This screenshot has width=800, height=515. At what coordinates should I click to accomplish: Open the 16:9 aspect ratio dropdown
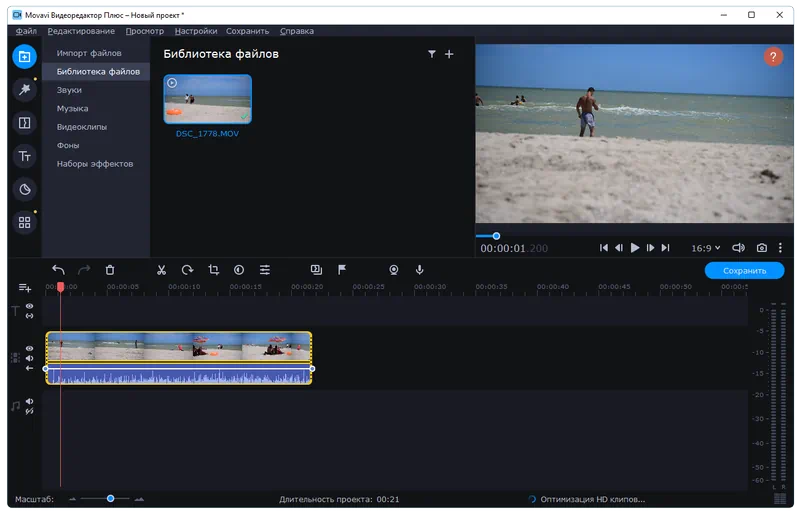(x=706, y=248)
